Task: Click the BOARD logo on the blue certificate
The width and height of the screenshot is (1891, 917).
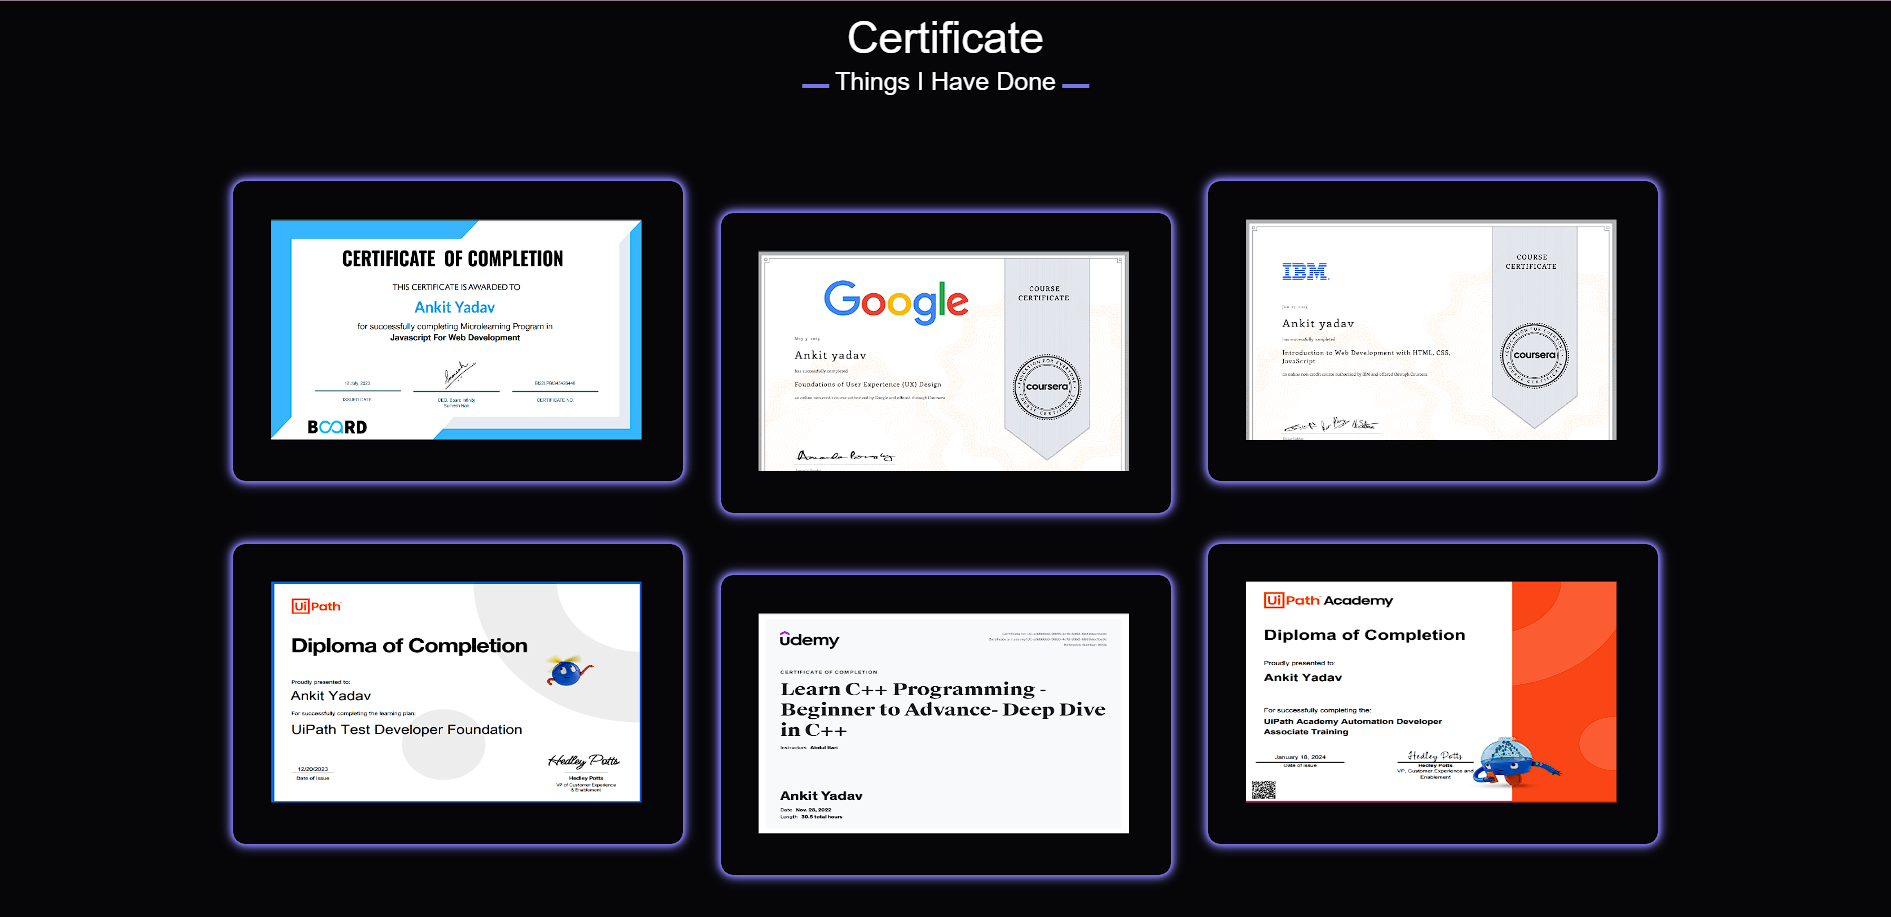Action: coord(337,427)
